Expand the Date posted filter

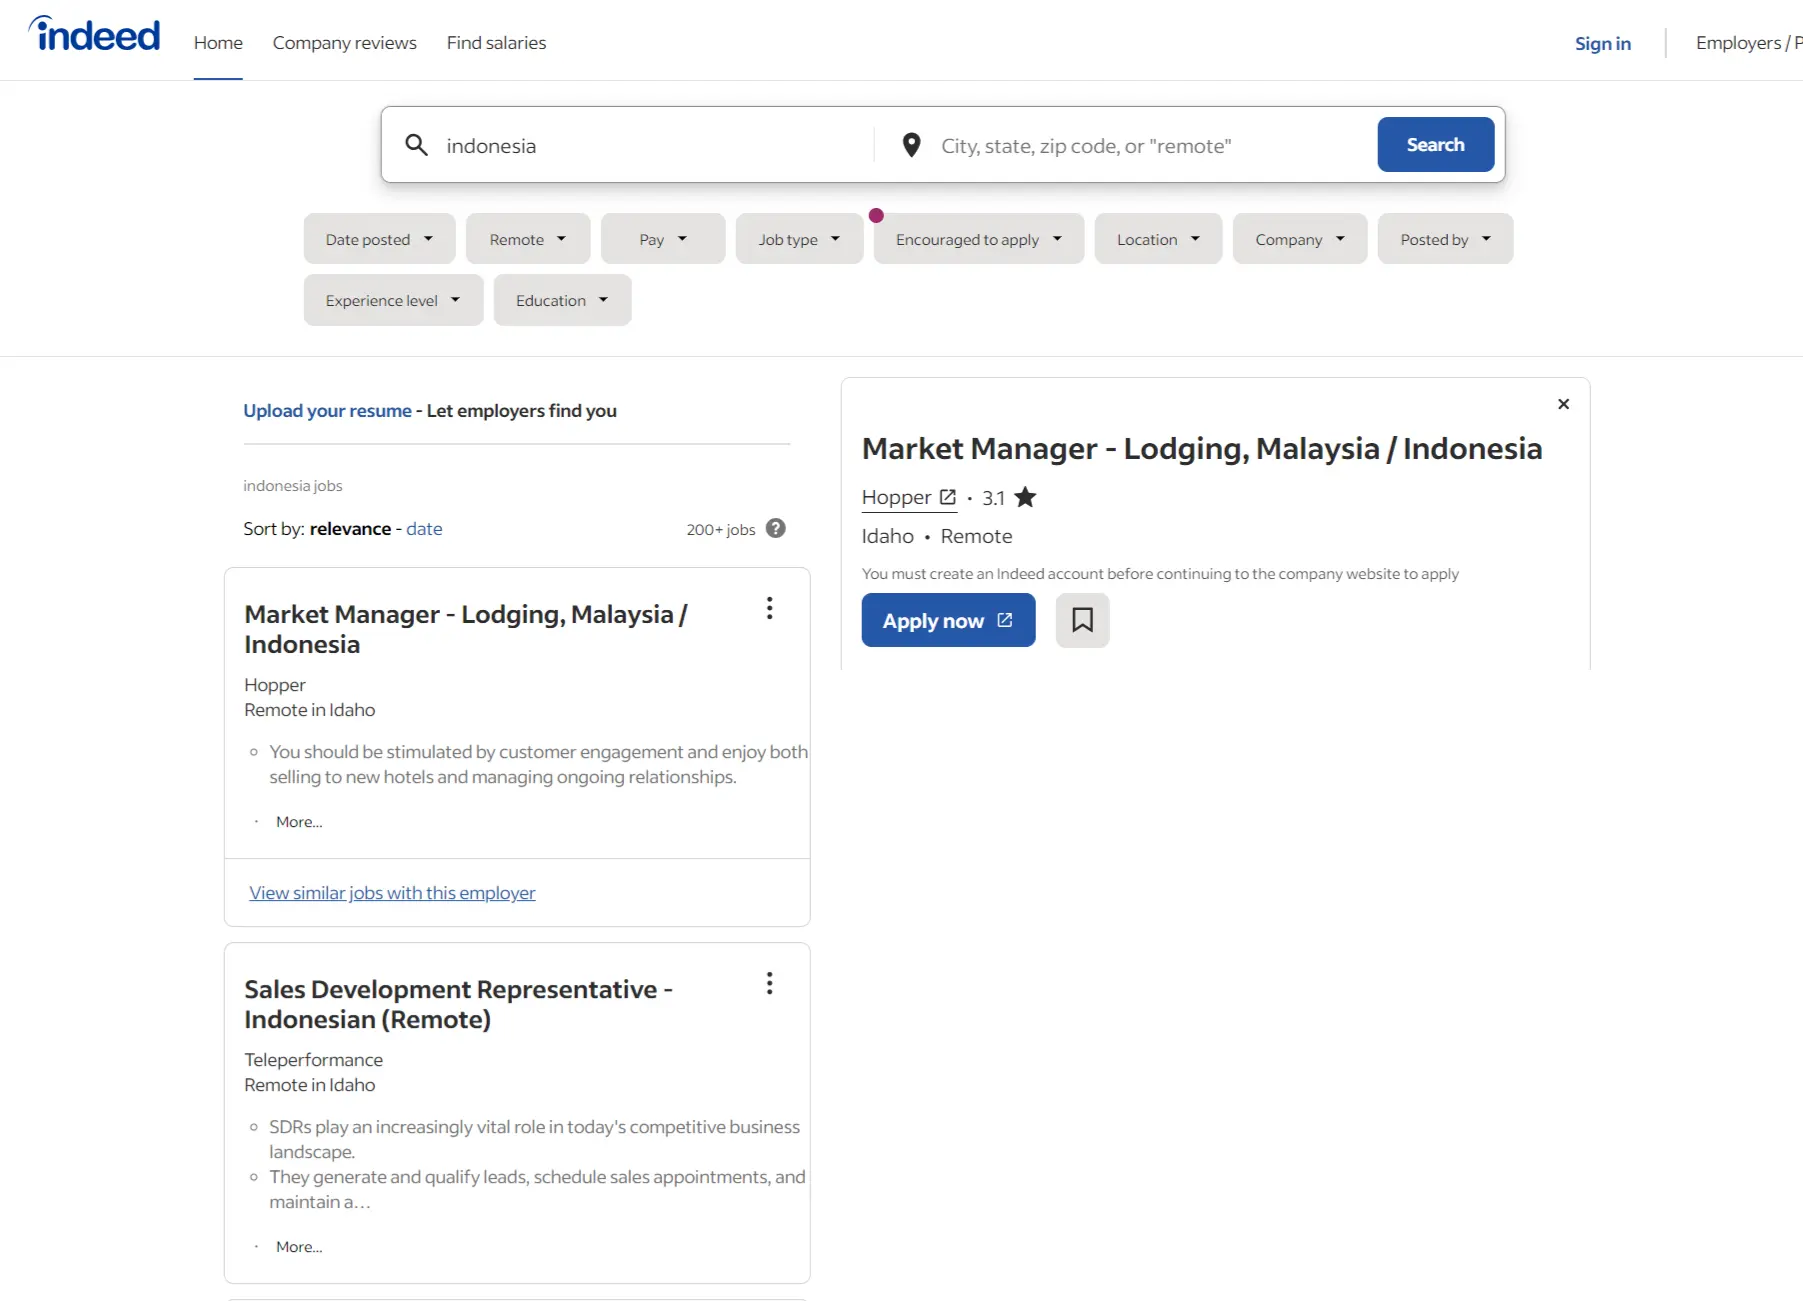click(x=379, y=239)
